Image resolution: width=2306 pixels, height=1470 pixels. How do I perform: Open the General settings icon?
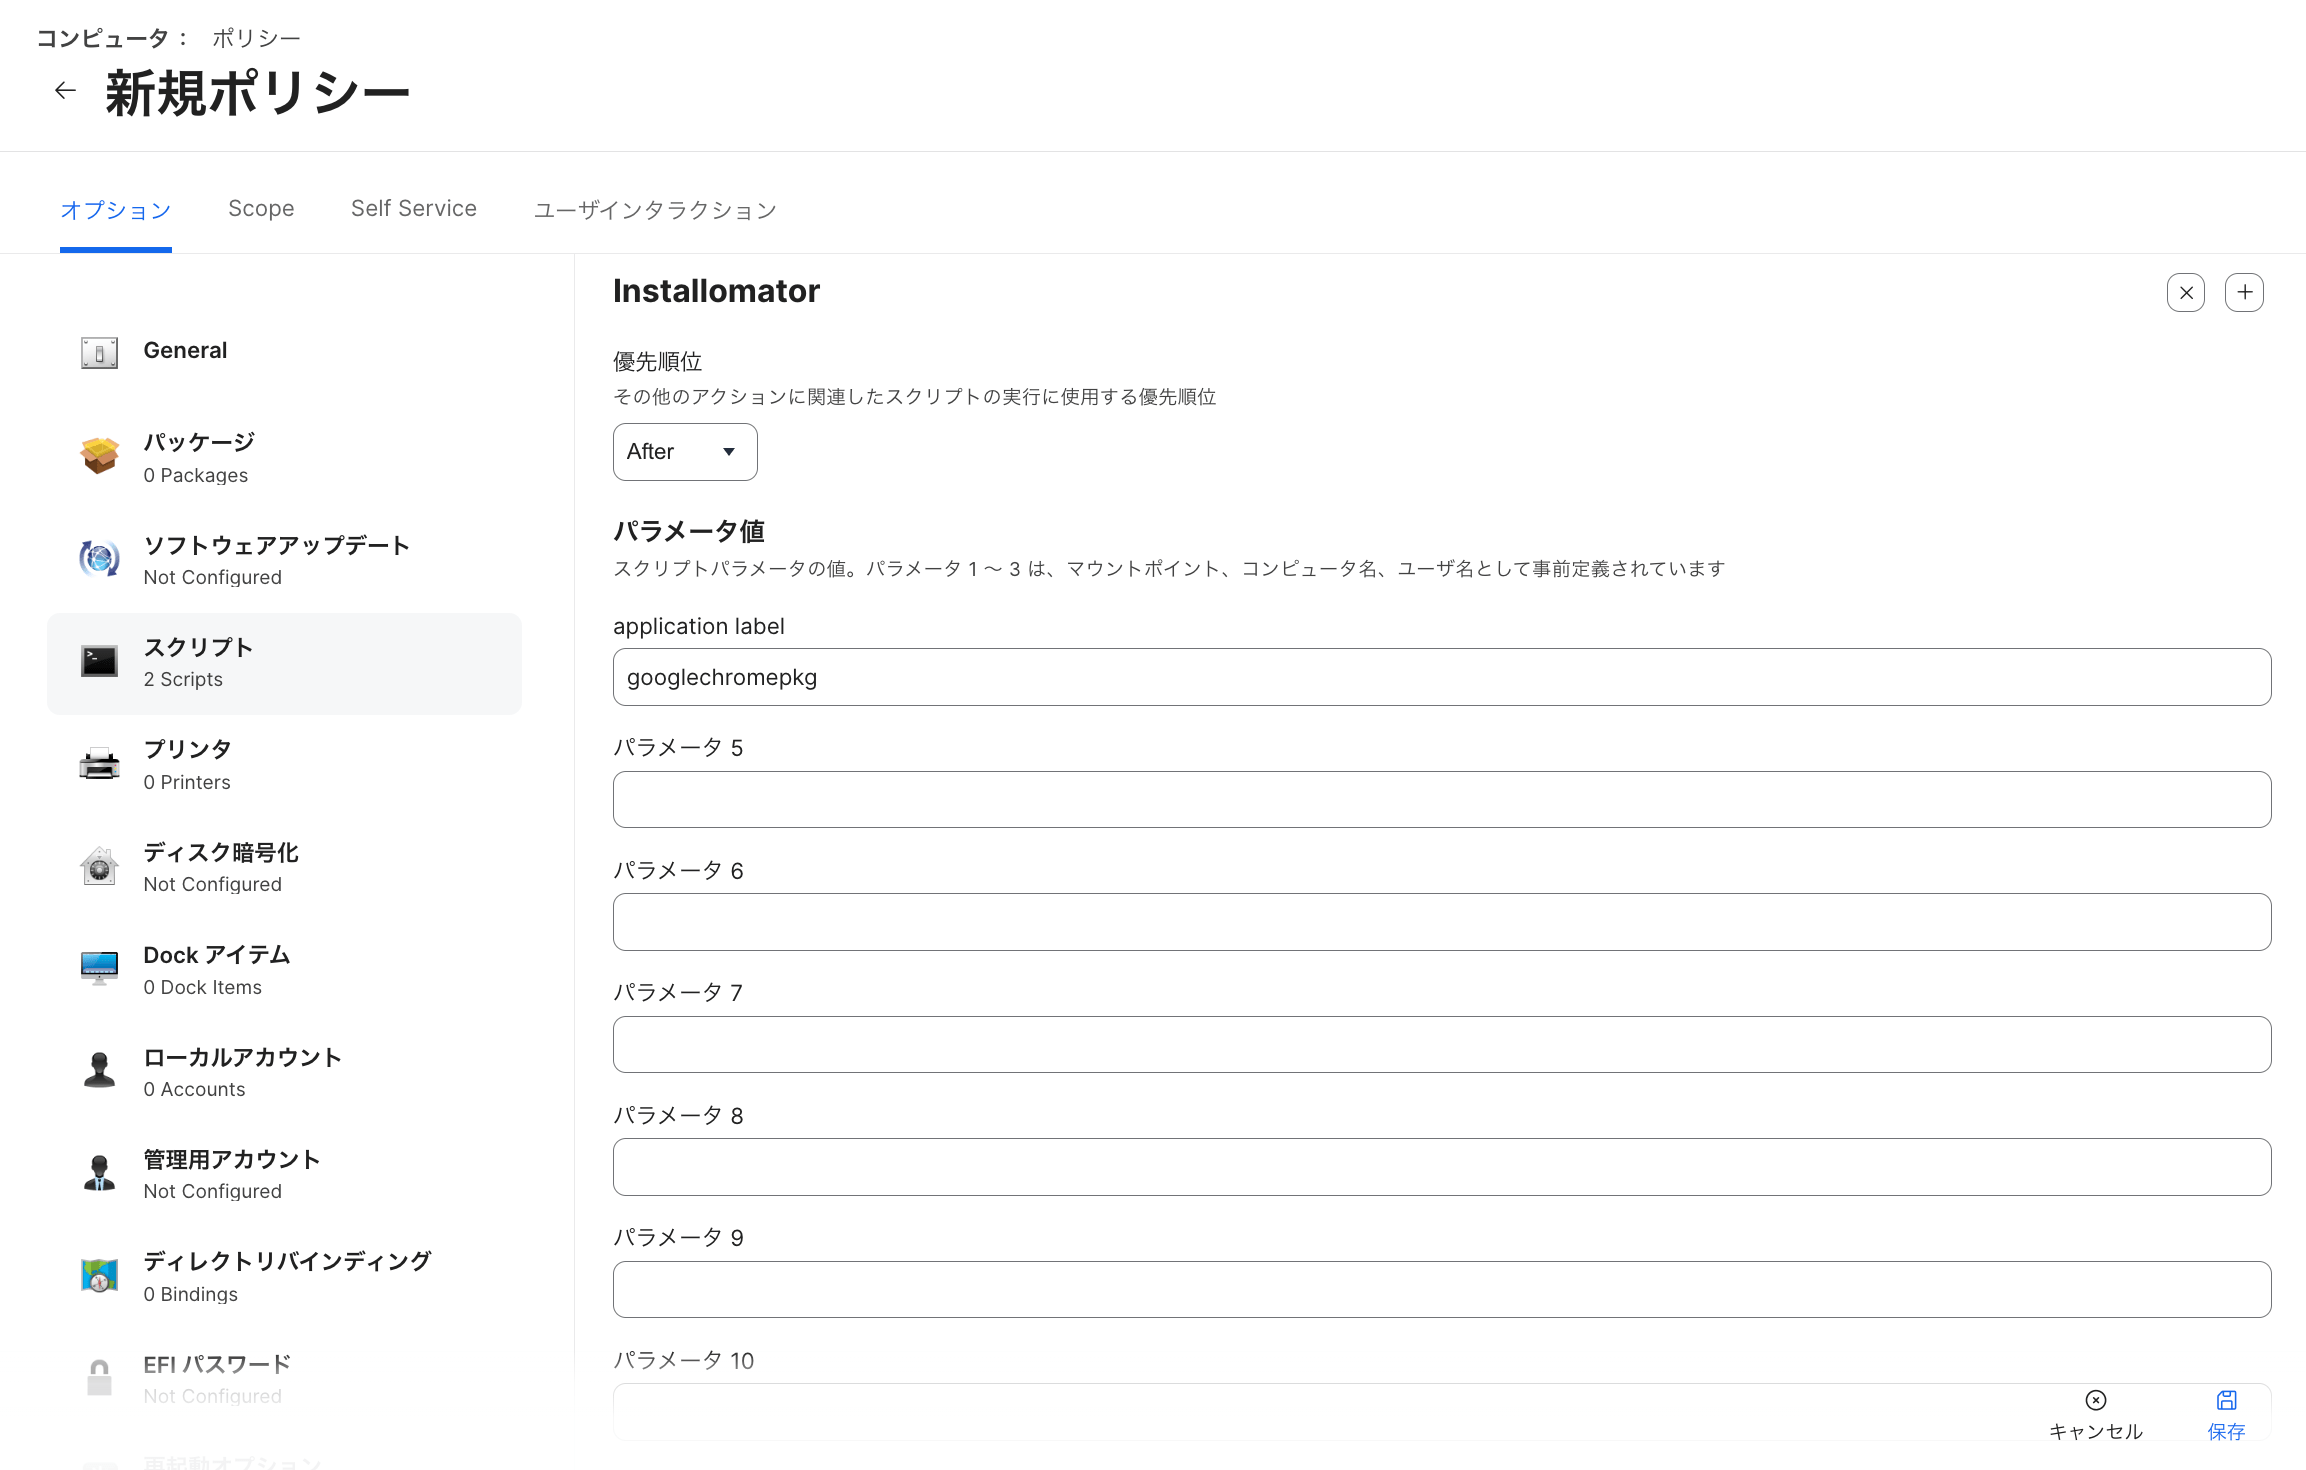99,352
